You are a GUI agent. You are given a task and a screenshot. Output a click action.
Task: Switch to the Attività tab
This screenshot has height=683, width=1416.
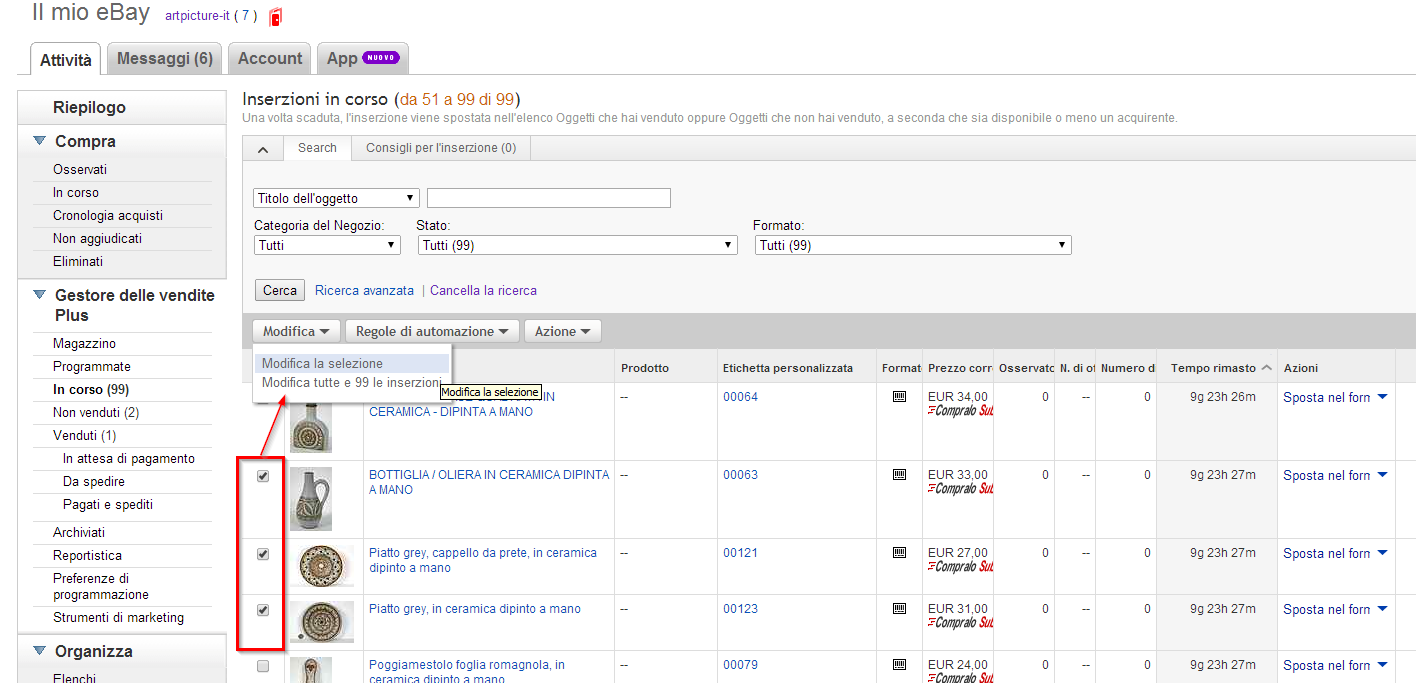[x=66, y=59]
